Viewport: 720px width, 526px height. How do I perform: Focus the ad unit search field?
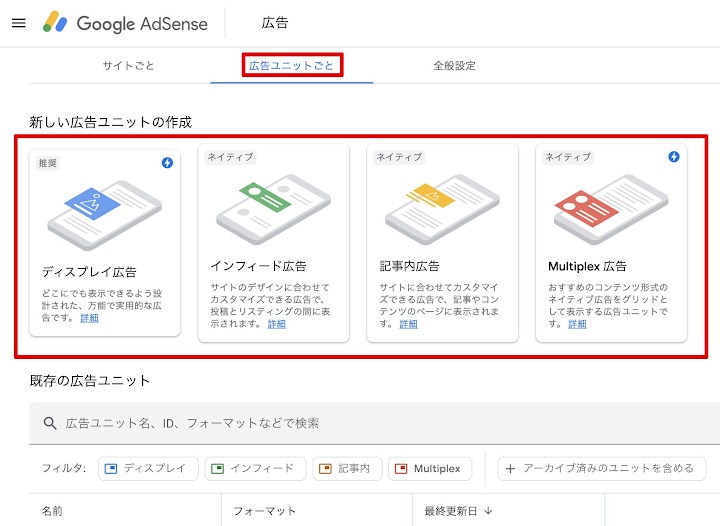click(375, 423)
